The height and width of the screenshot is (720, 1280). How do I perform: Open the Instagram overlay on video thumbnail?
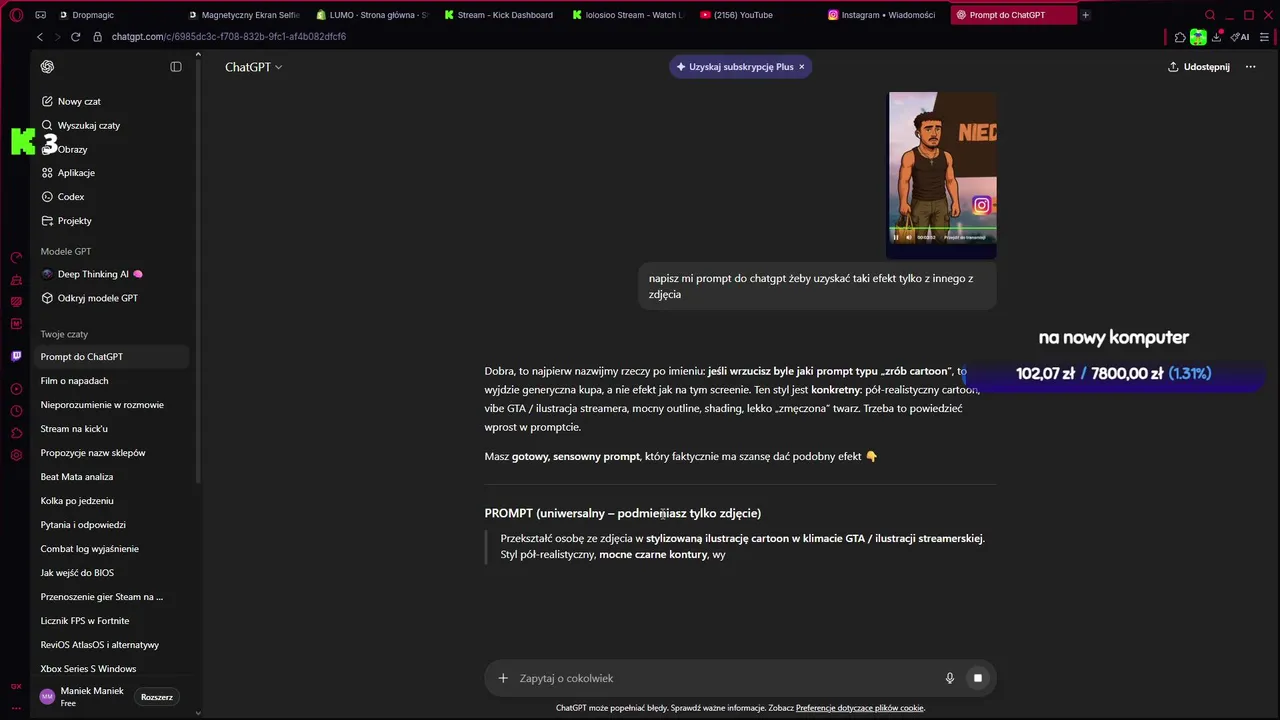(981, 205)
